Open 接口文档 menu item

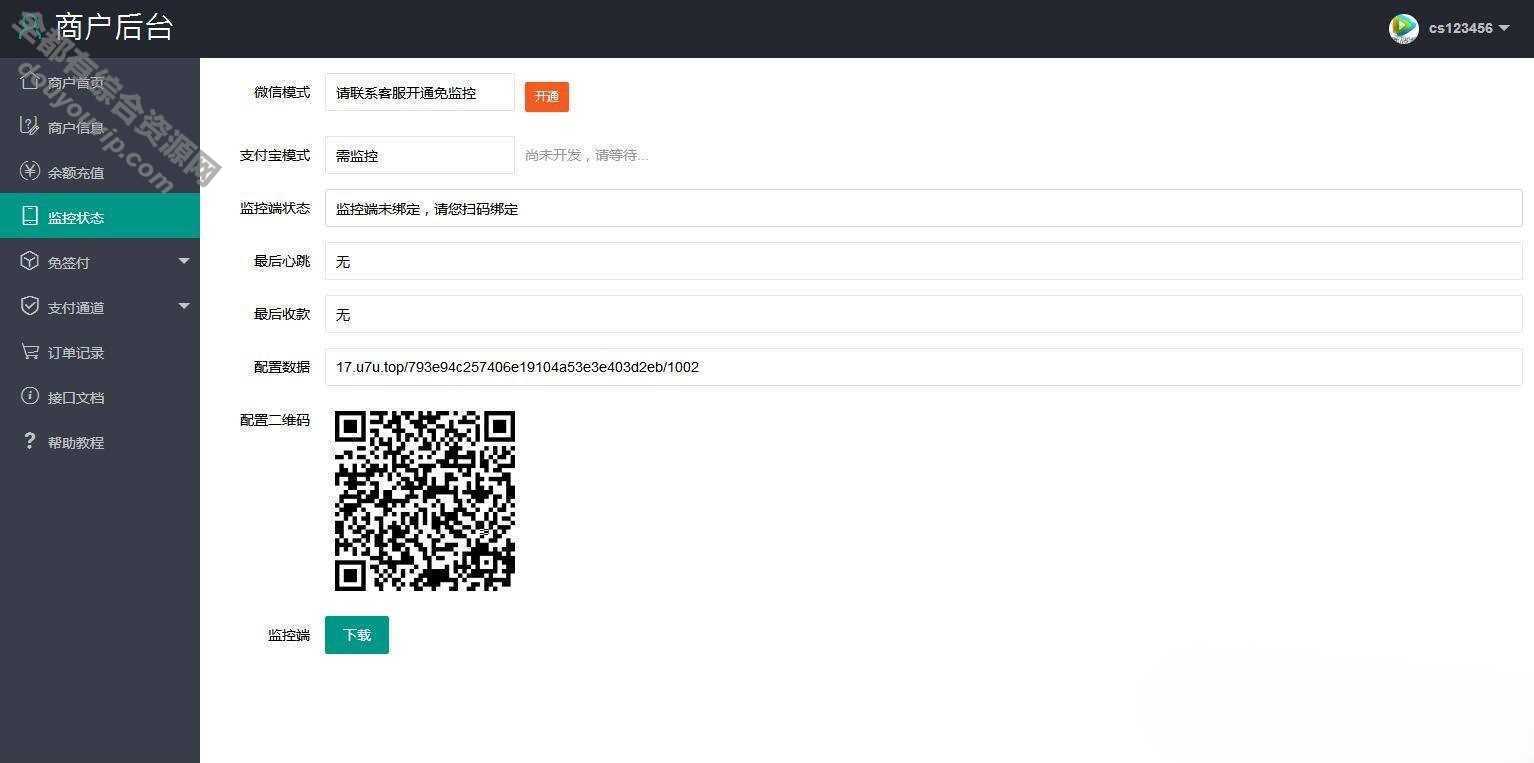click(100, 397)
